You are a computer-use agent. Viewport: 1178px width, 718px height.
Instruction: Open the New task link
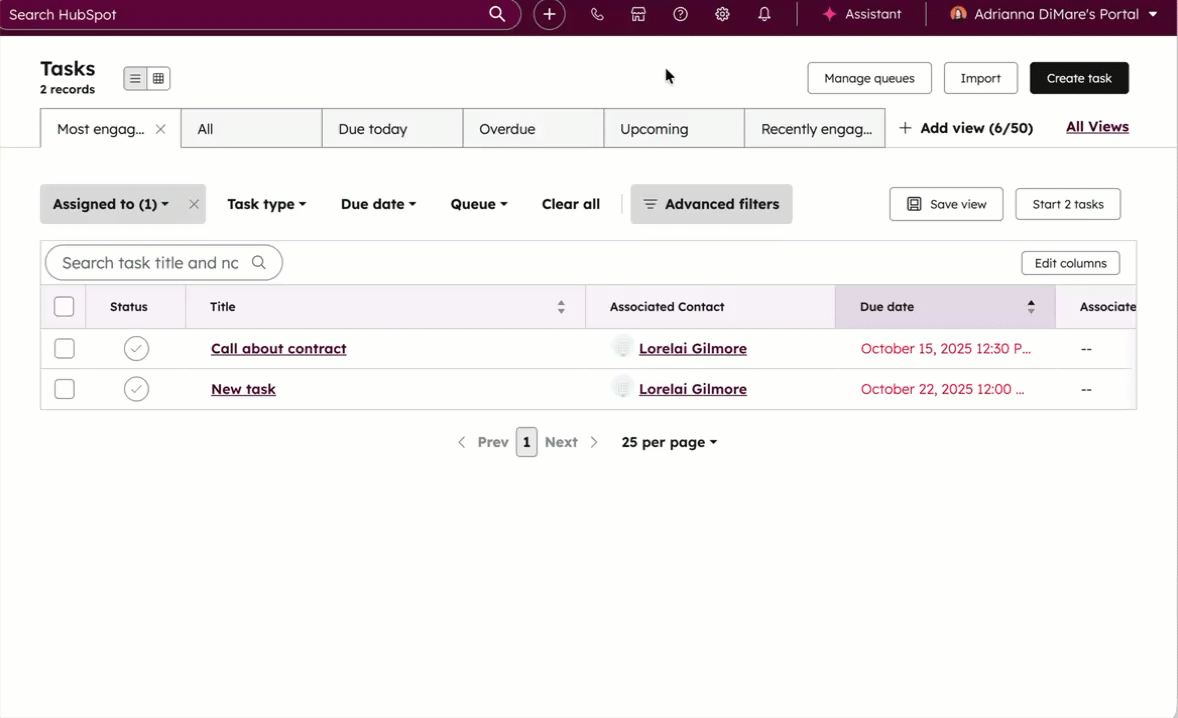243,389
